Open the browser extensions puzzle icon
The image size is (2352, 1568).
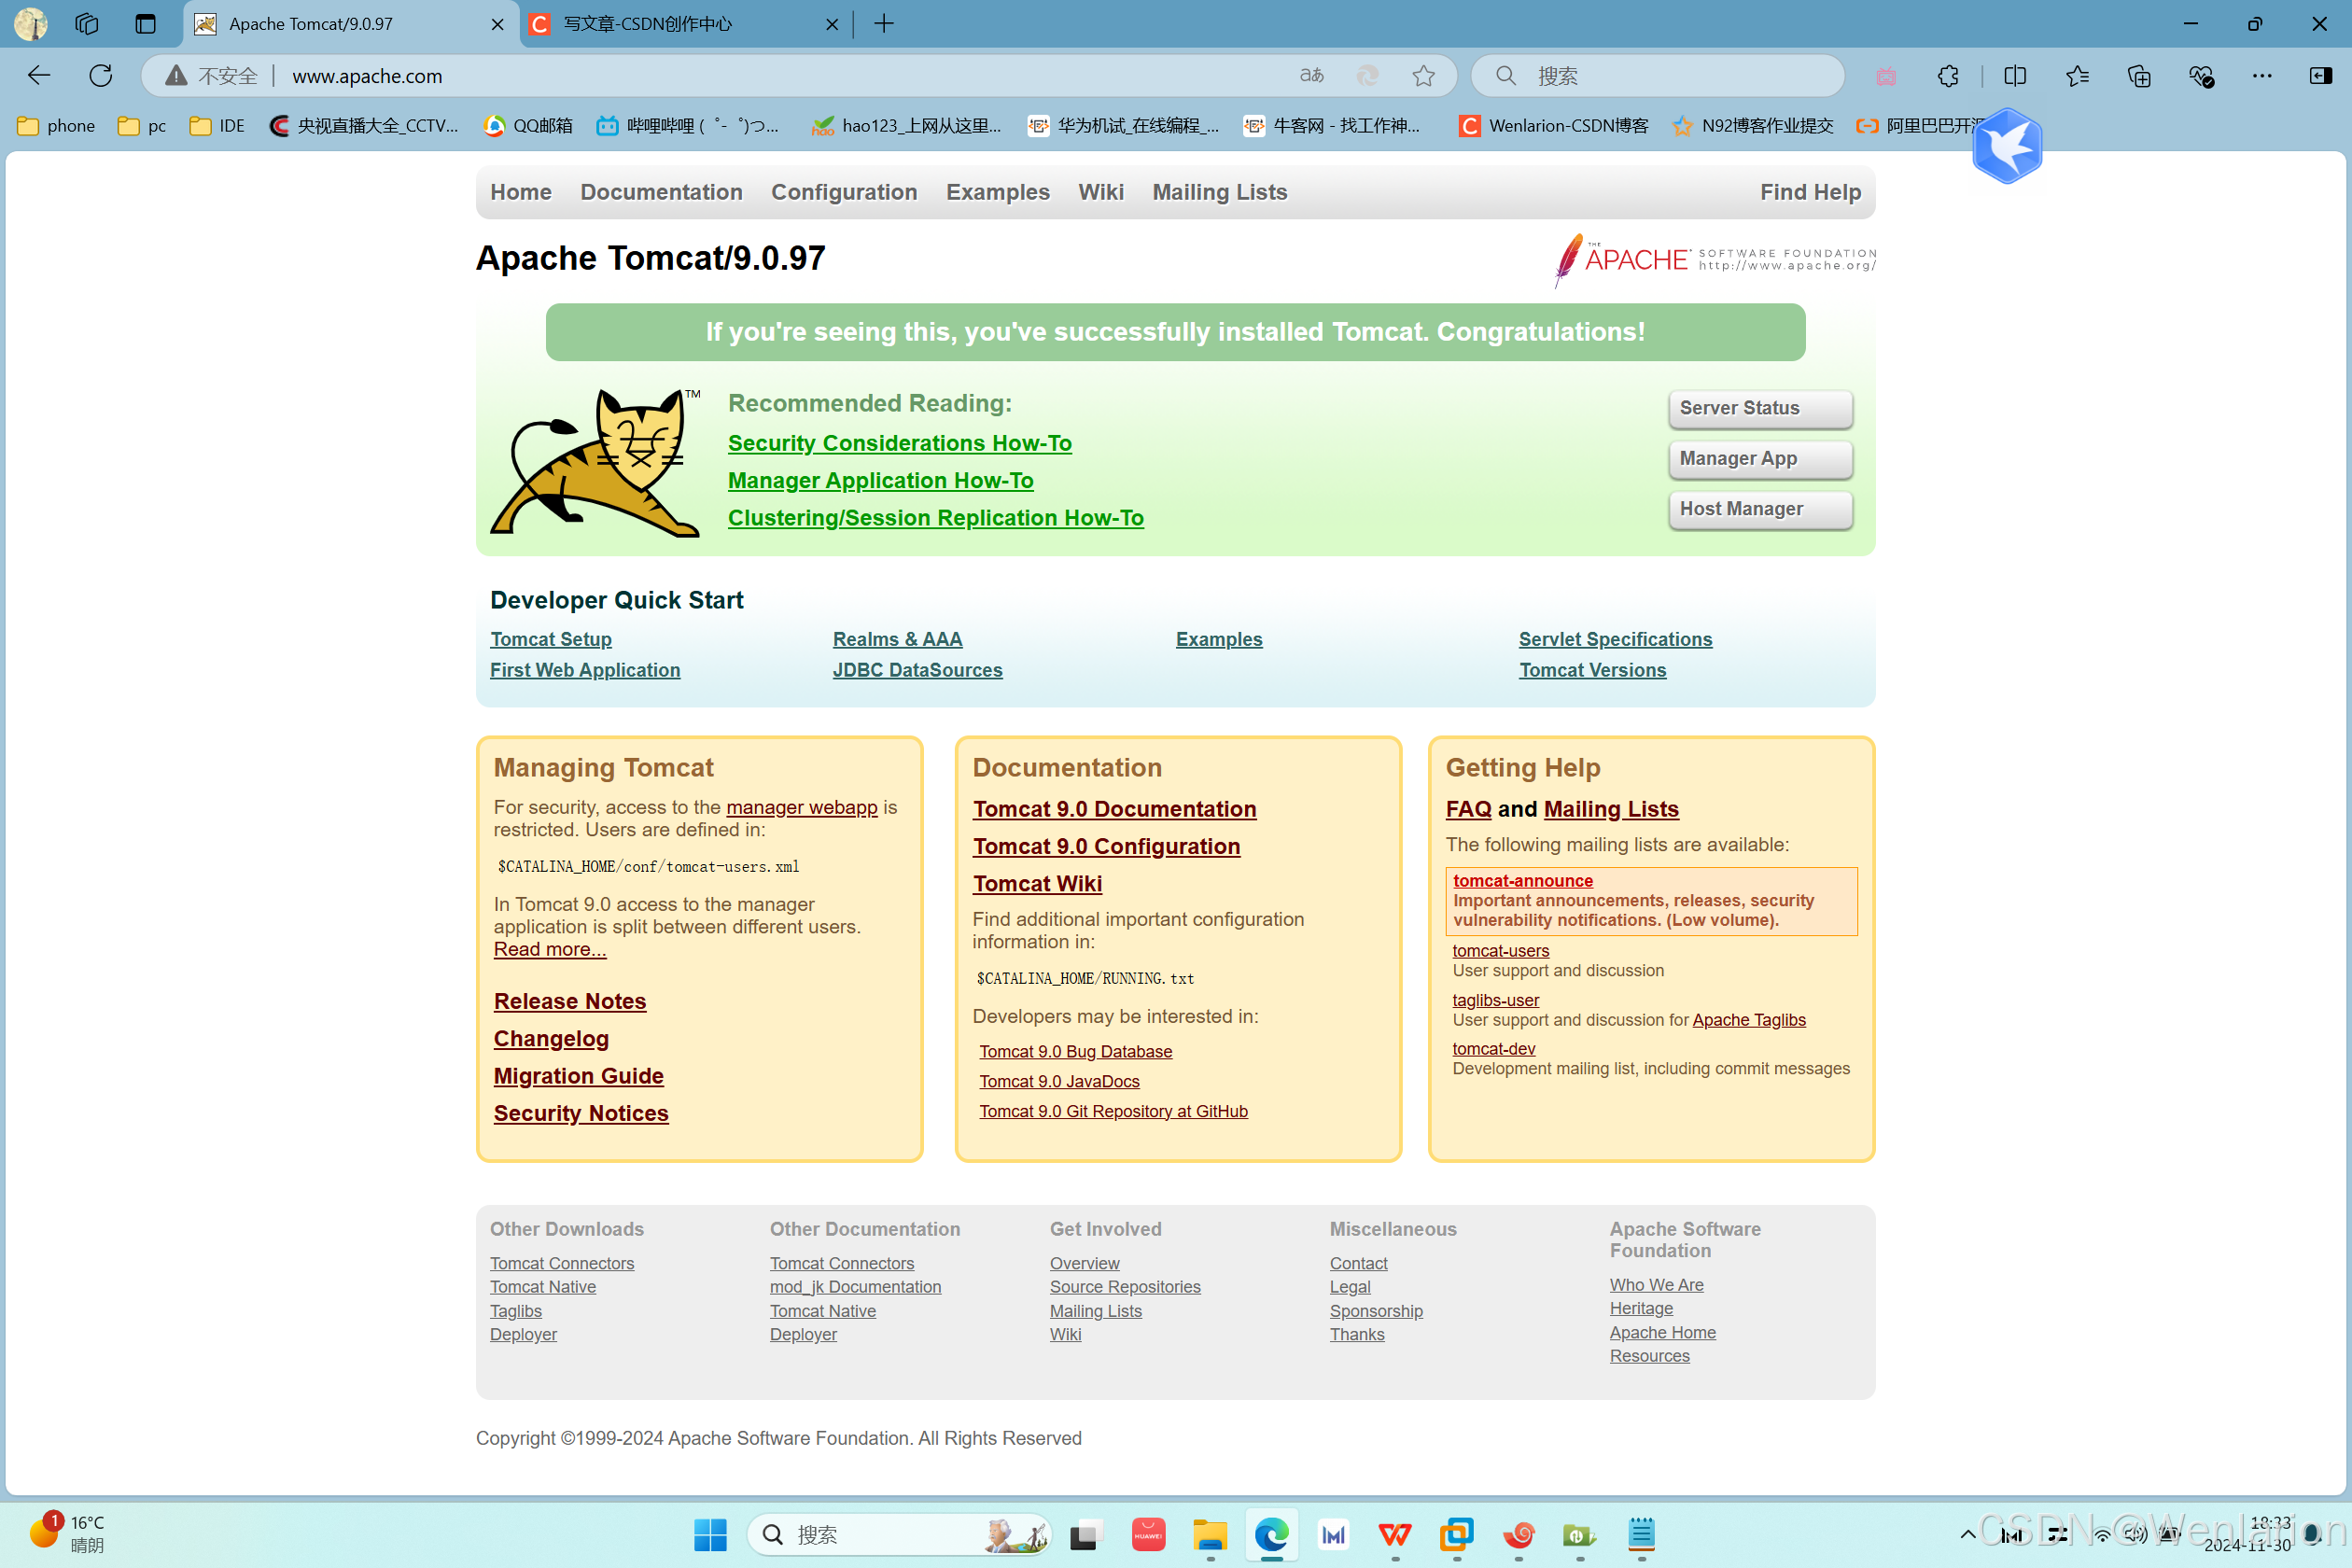coord(1947,76)
